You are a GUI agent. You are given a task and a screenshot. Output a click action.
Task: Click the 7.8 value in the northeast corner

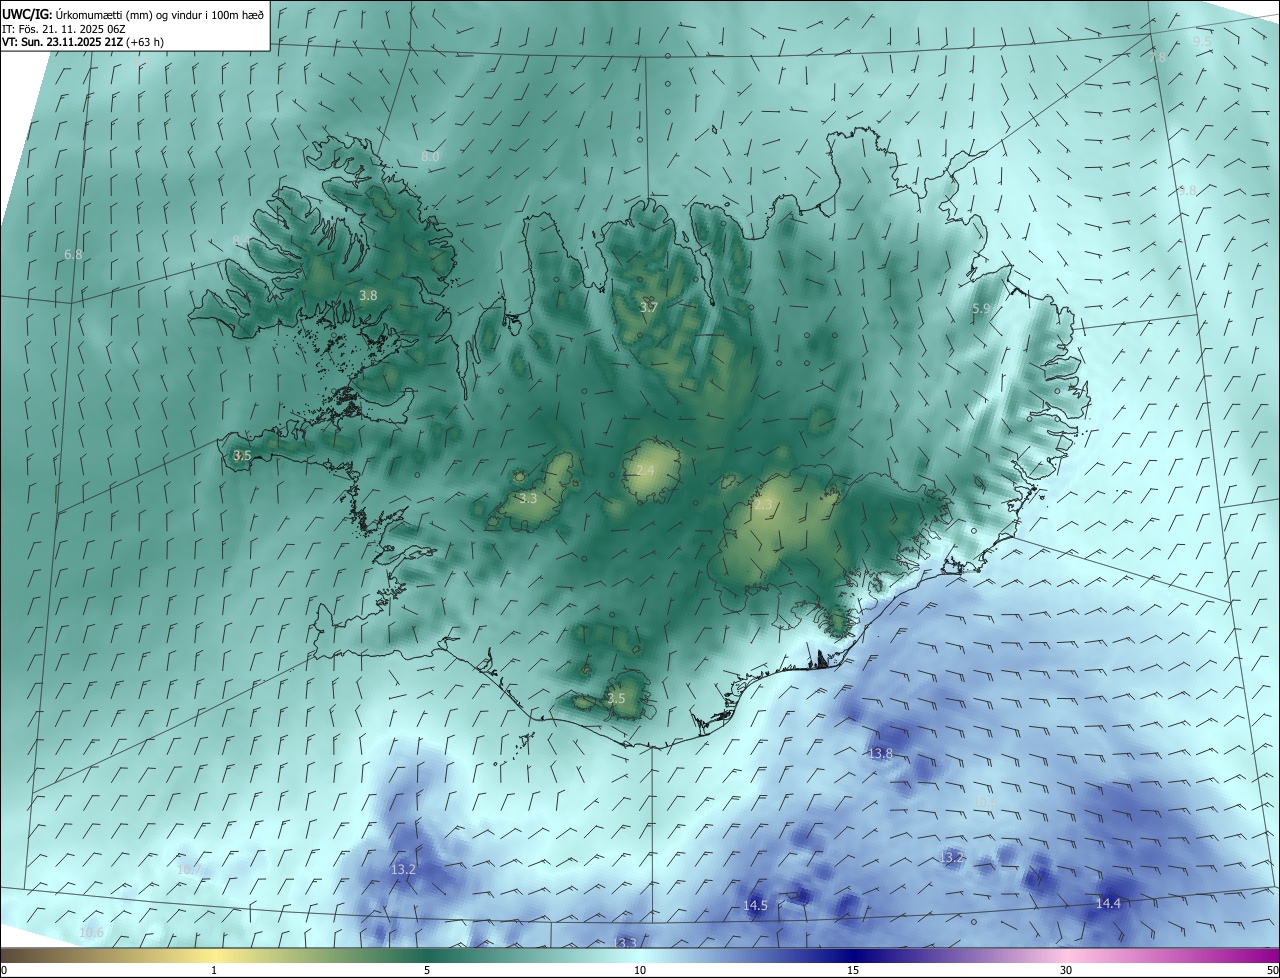tap(1158, 57)
